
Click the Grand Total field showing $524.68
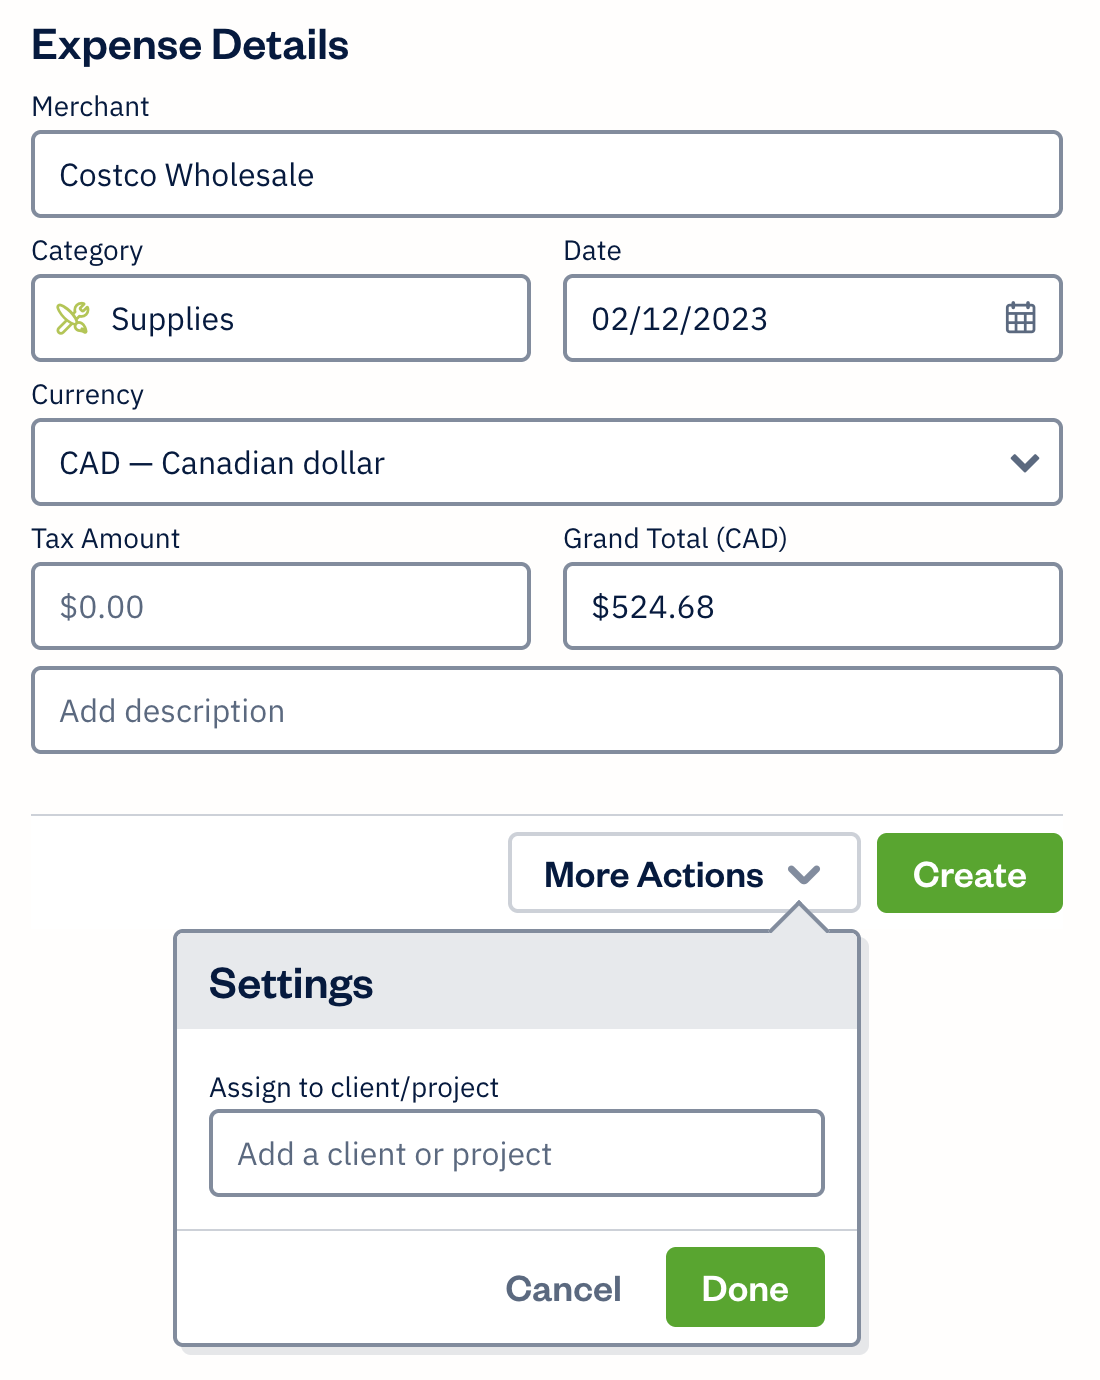[x=813, y=606]
